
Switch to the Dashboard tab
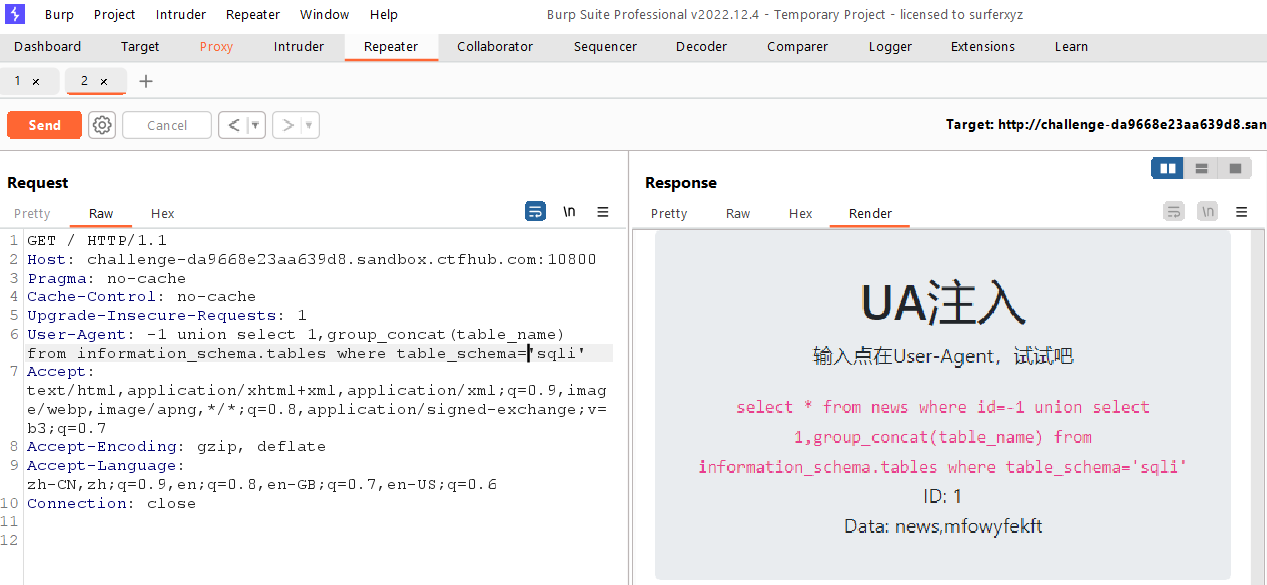48,47
